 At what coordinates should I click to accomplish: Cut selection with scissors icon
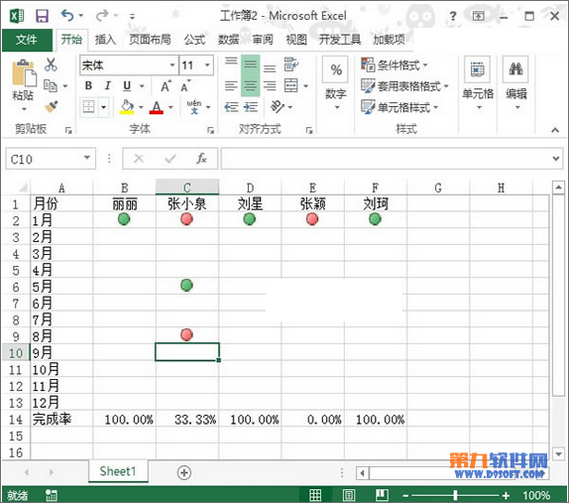tap(51, 65)
